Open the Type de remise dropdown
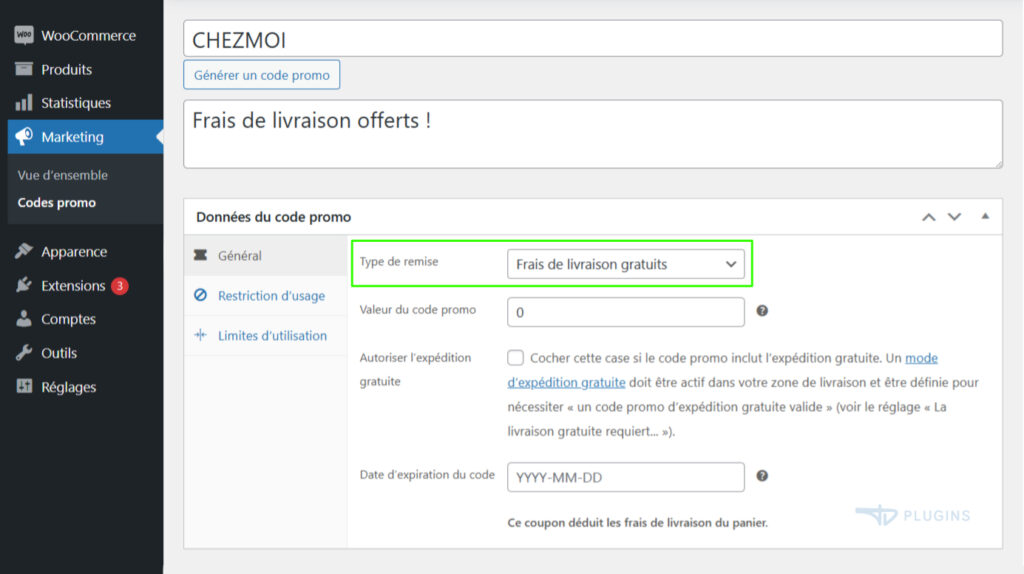This screenshot has height=574, width=1024. coord(626,264)
